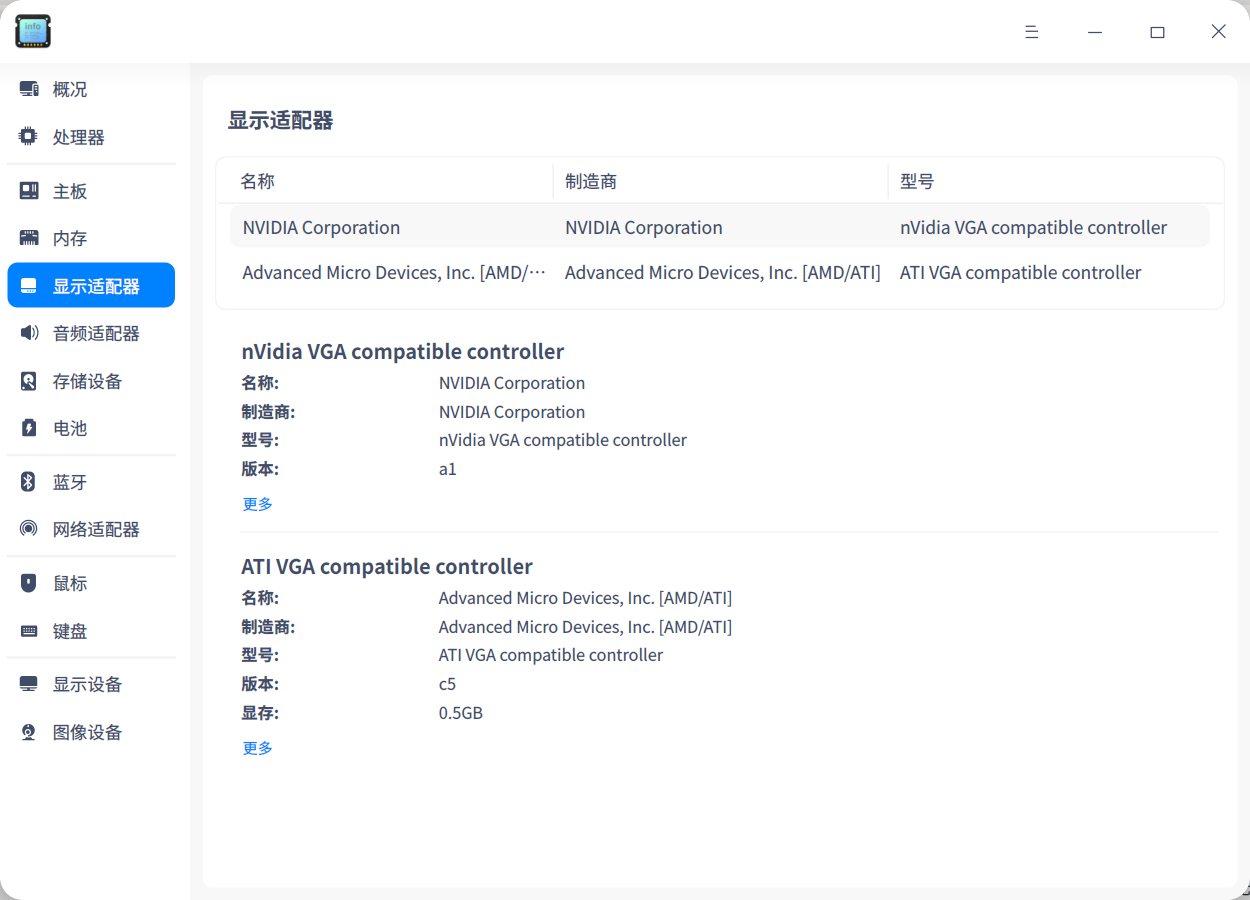This screenshot has width=1250, height=900.
Task: Select the NVIDIA Corporation name cell
Action: [x=321, y=227]
